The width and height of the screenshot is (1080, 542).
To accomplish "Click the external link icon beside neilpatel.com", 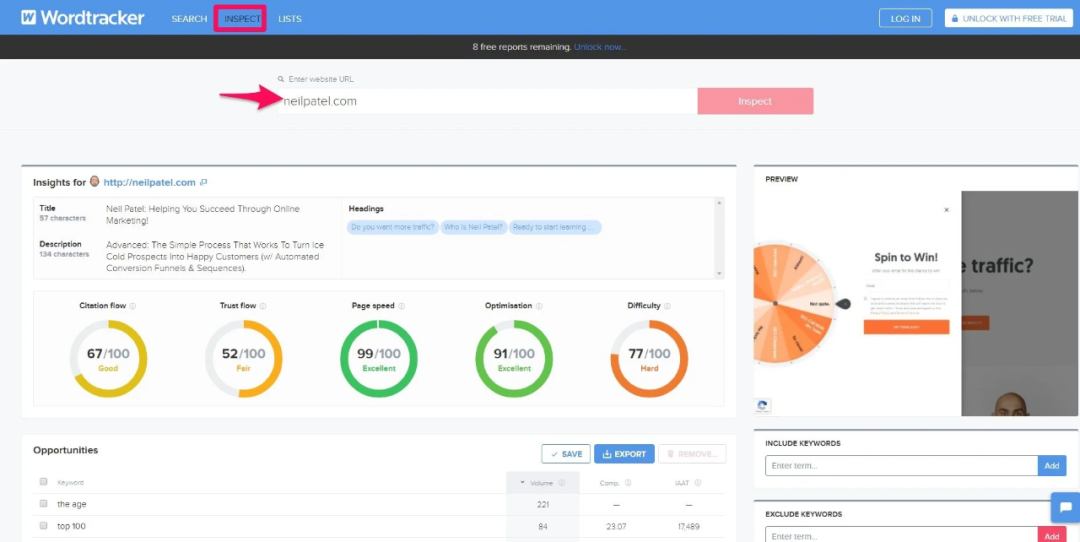I will click(203, 182).
